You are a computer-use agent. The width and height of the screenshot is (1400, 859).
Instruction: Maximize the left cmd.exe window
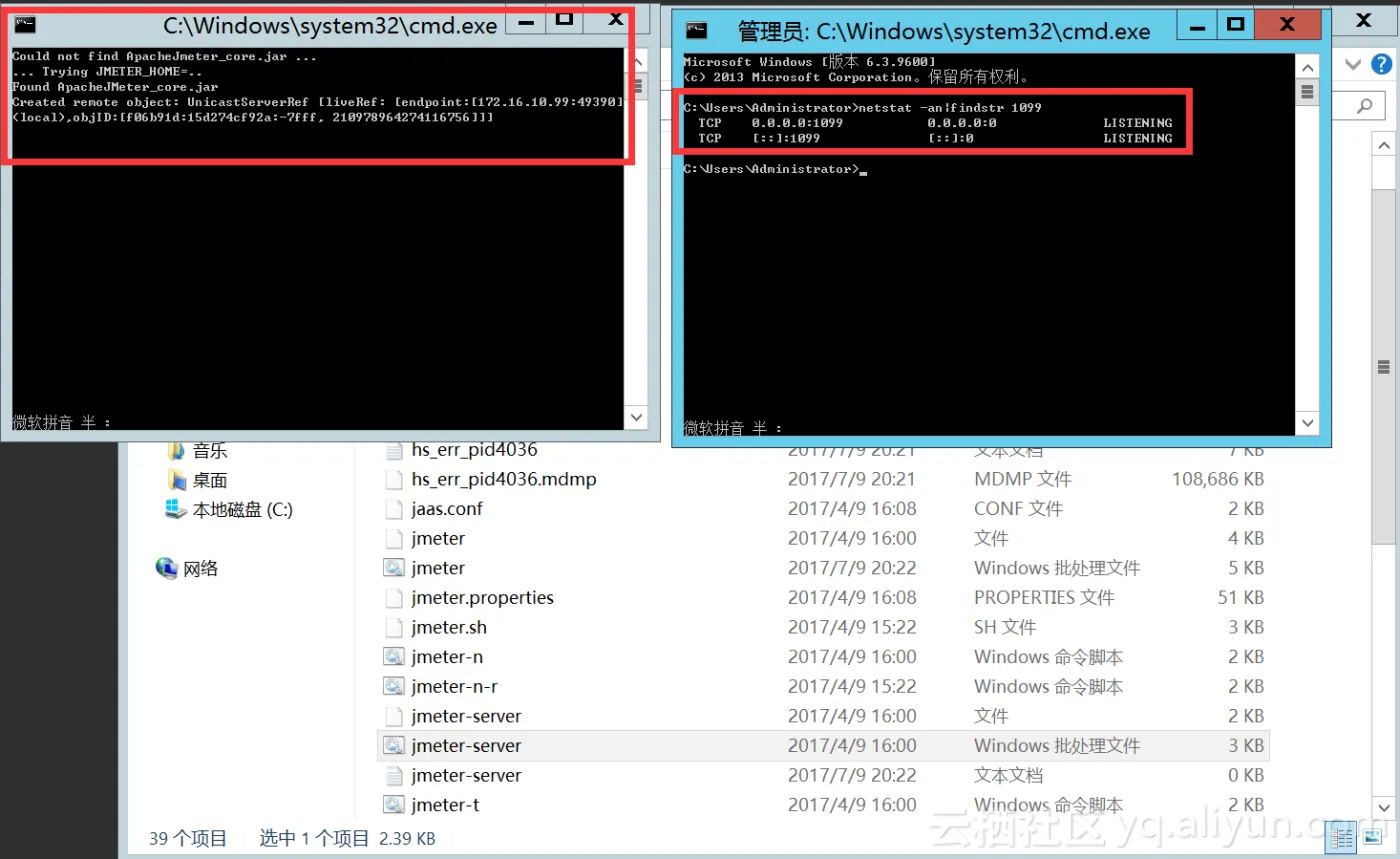[x=564, y=19]
